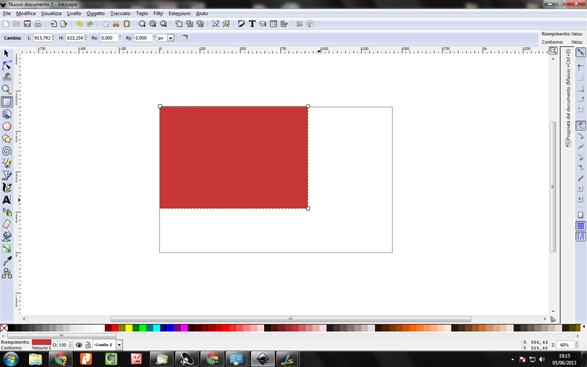Toggle snap nodes or handles button
Screen dimensions: 587x367
click(580, 125)
